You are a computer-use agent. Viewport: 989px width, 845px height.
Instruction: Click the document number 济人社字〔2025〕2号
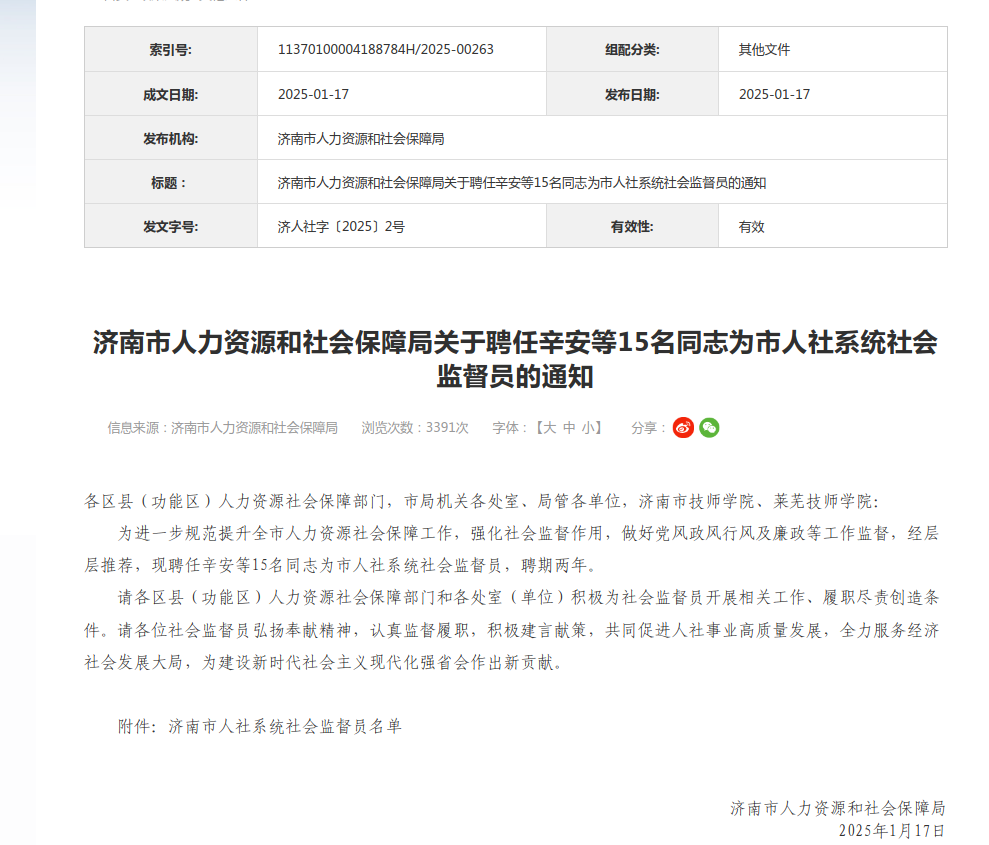(341, 227)
